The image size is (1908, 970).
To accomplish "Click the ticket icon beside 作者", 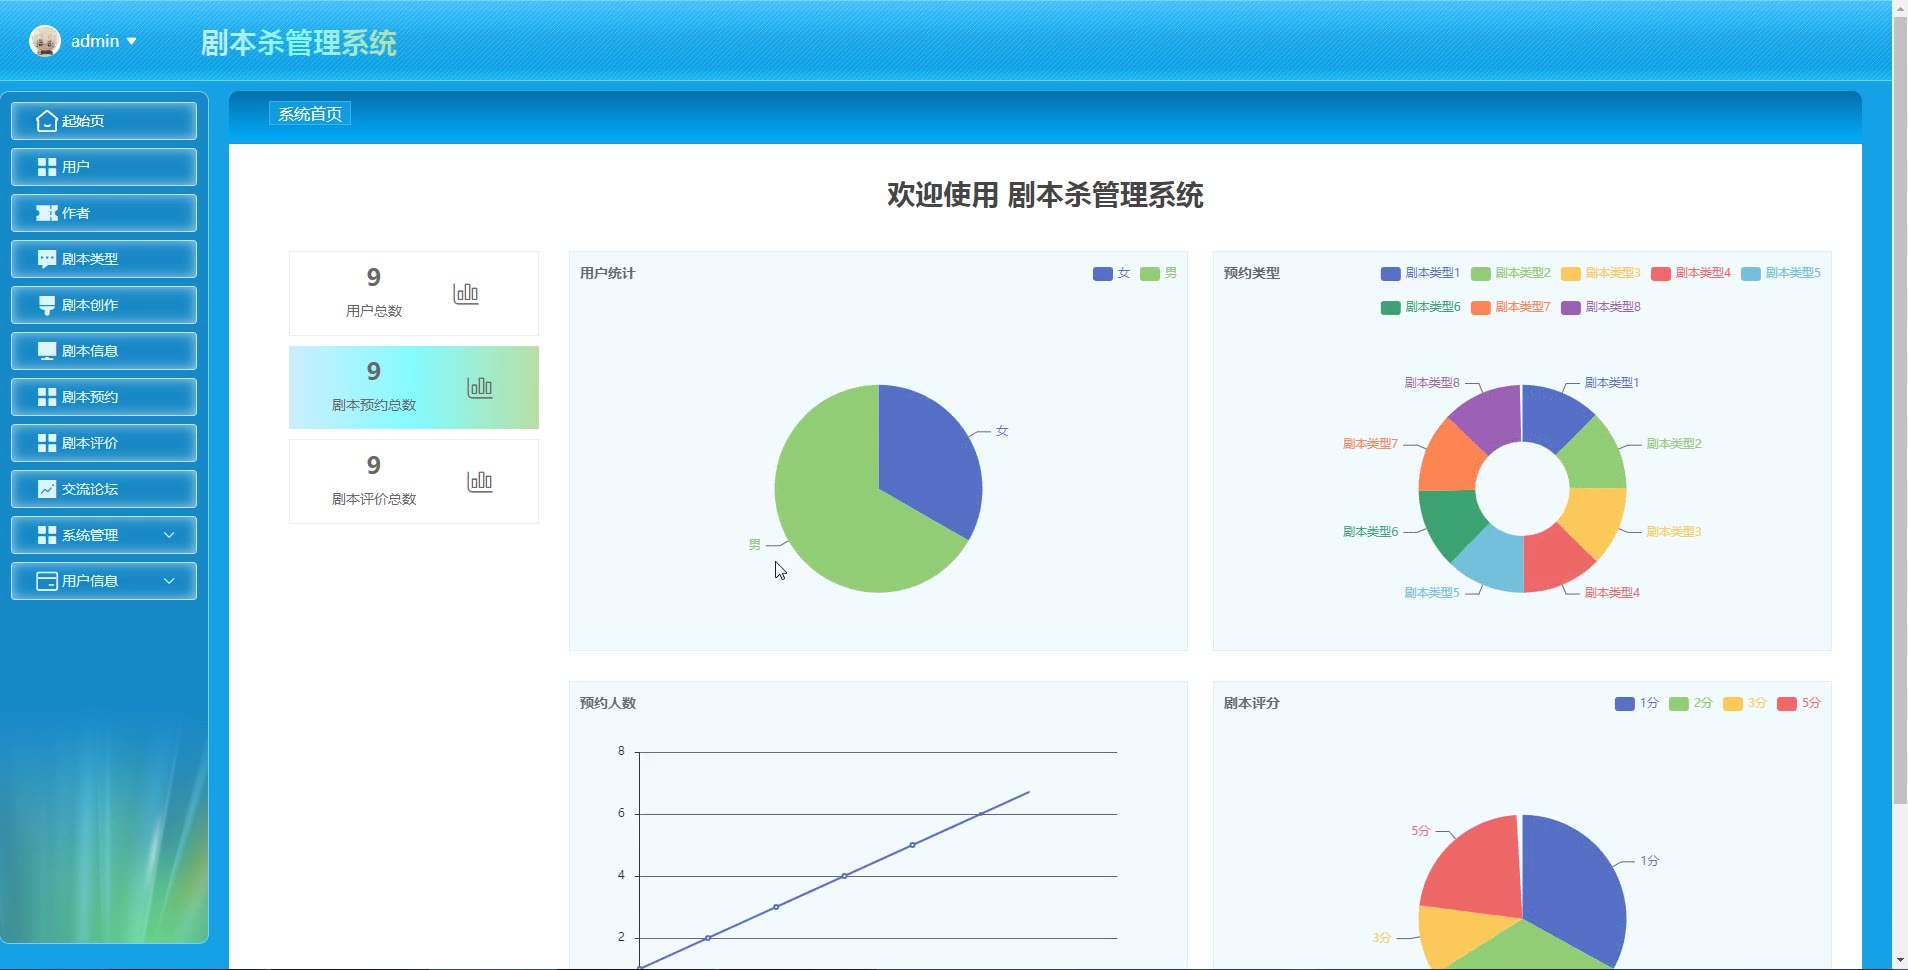I will tap(46, 213).
